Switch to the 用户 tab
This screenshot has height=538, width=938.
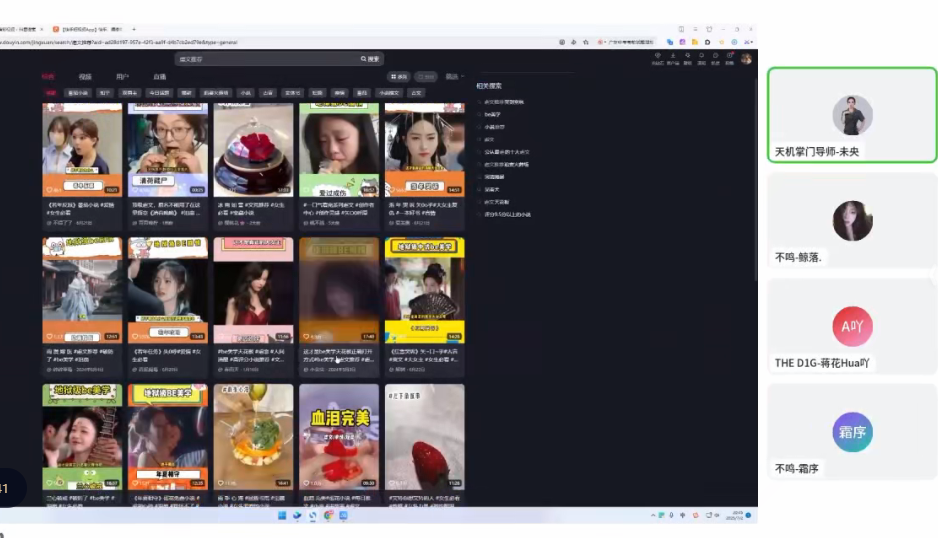pyautogui.click(x=122, y=76)
